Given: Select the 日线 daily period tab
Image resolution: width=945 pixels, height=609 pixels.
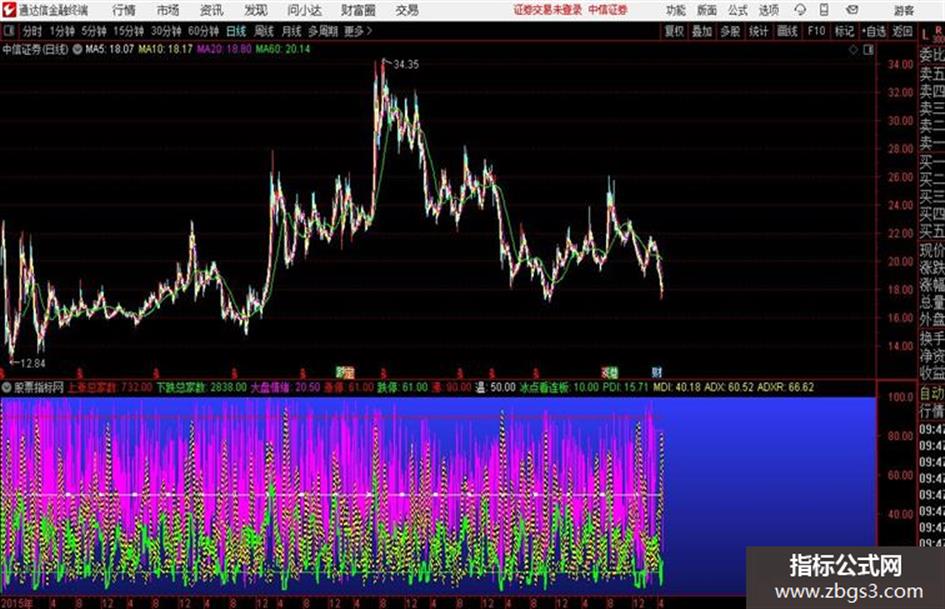Looking at the screenshot, I should pos(236,31).
